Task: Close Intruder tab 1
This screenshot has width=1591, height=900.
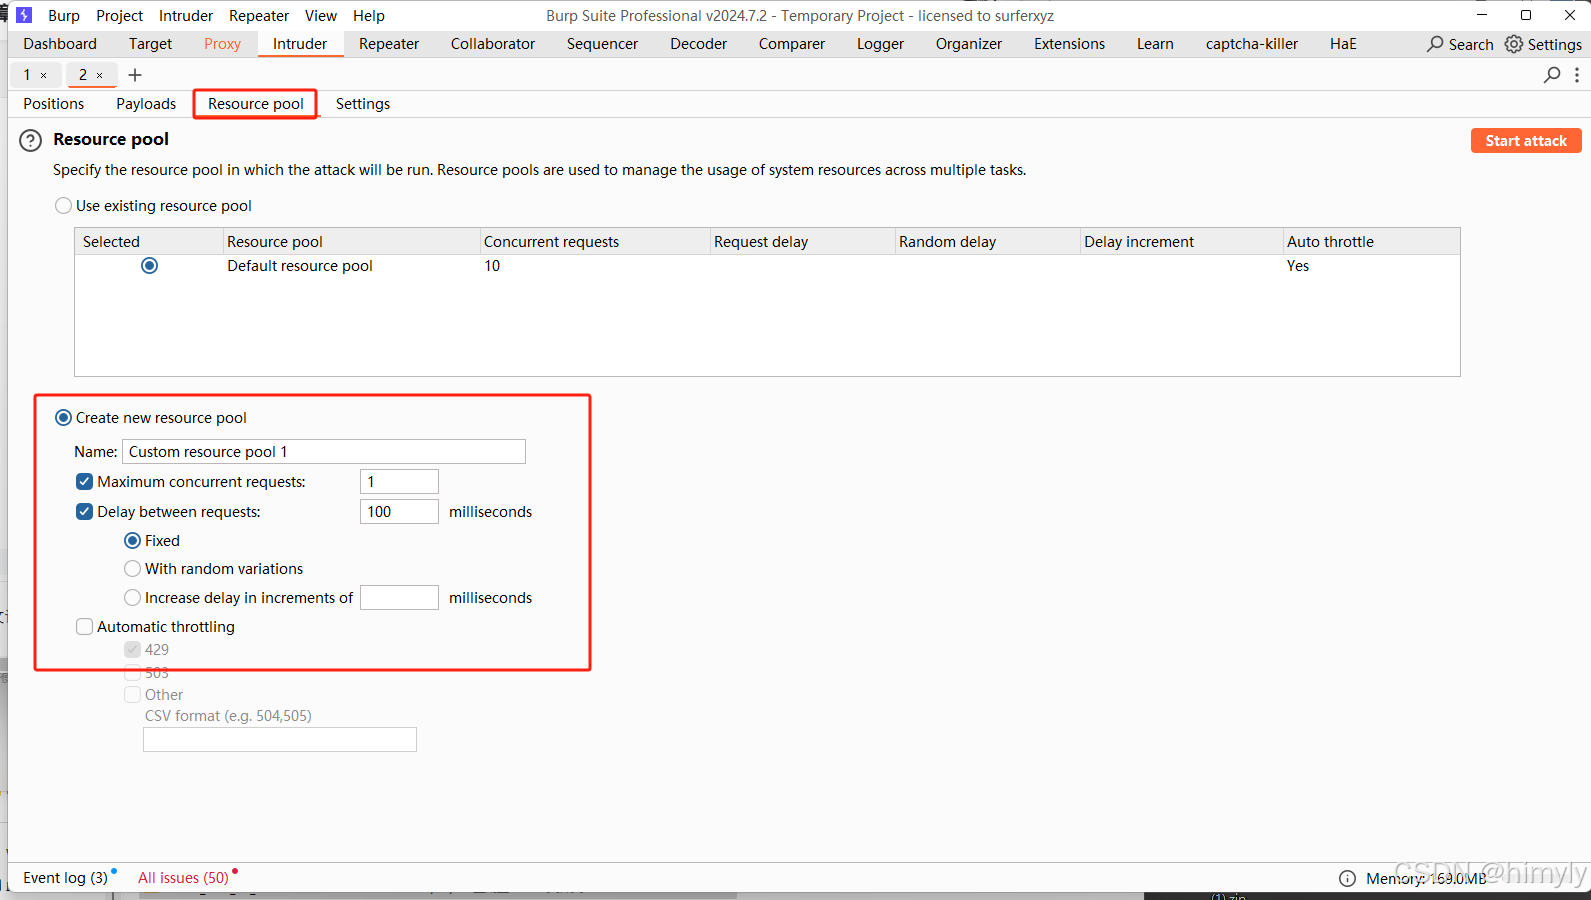Action: 43,75
